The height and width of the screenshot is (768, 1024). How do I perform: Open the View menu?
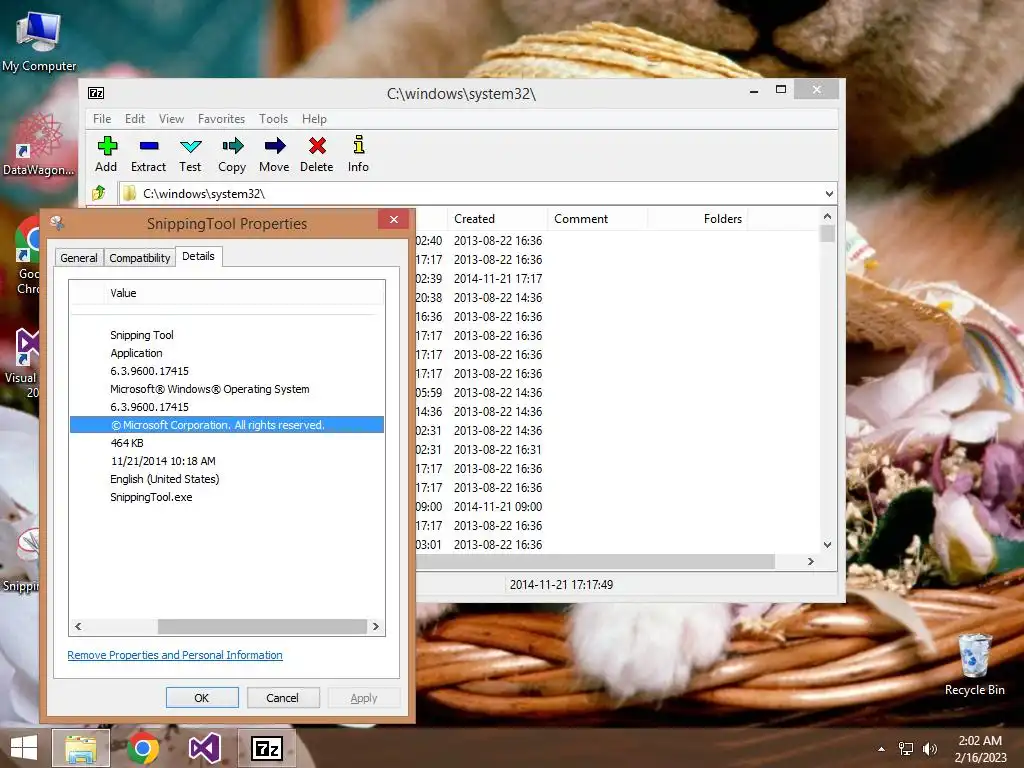(171, 119)
